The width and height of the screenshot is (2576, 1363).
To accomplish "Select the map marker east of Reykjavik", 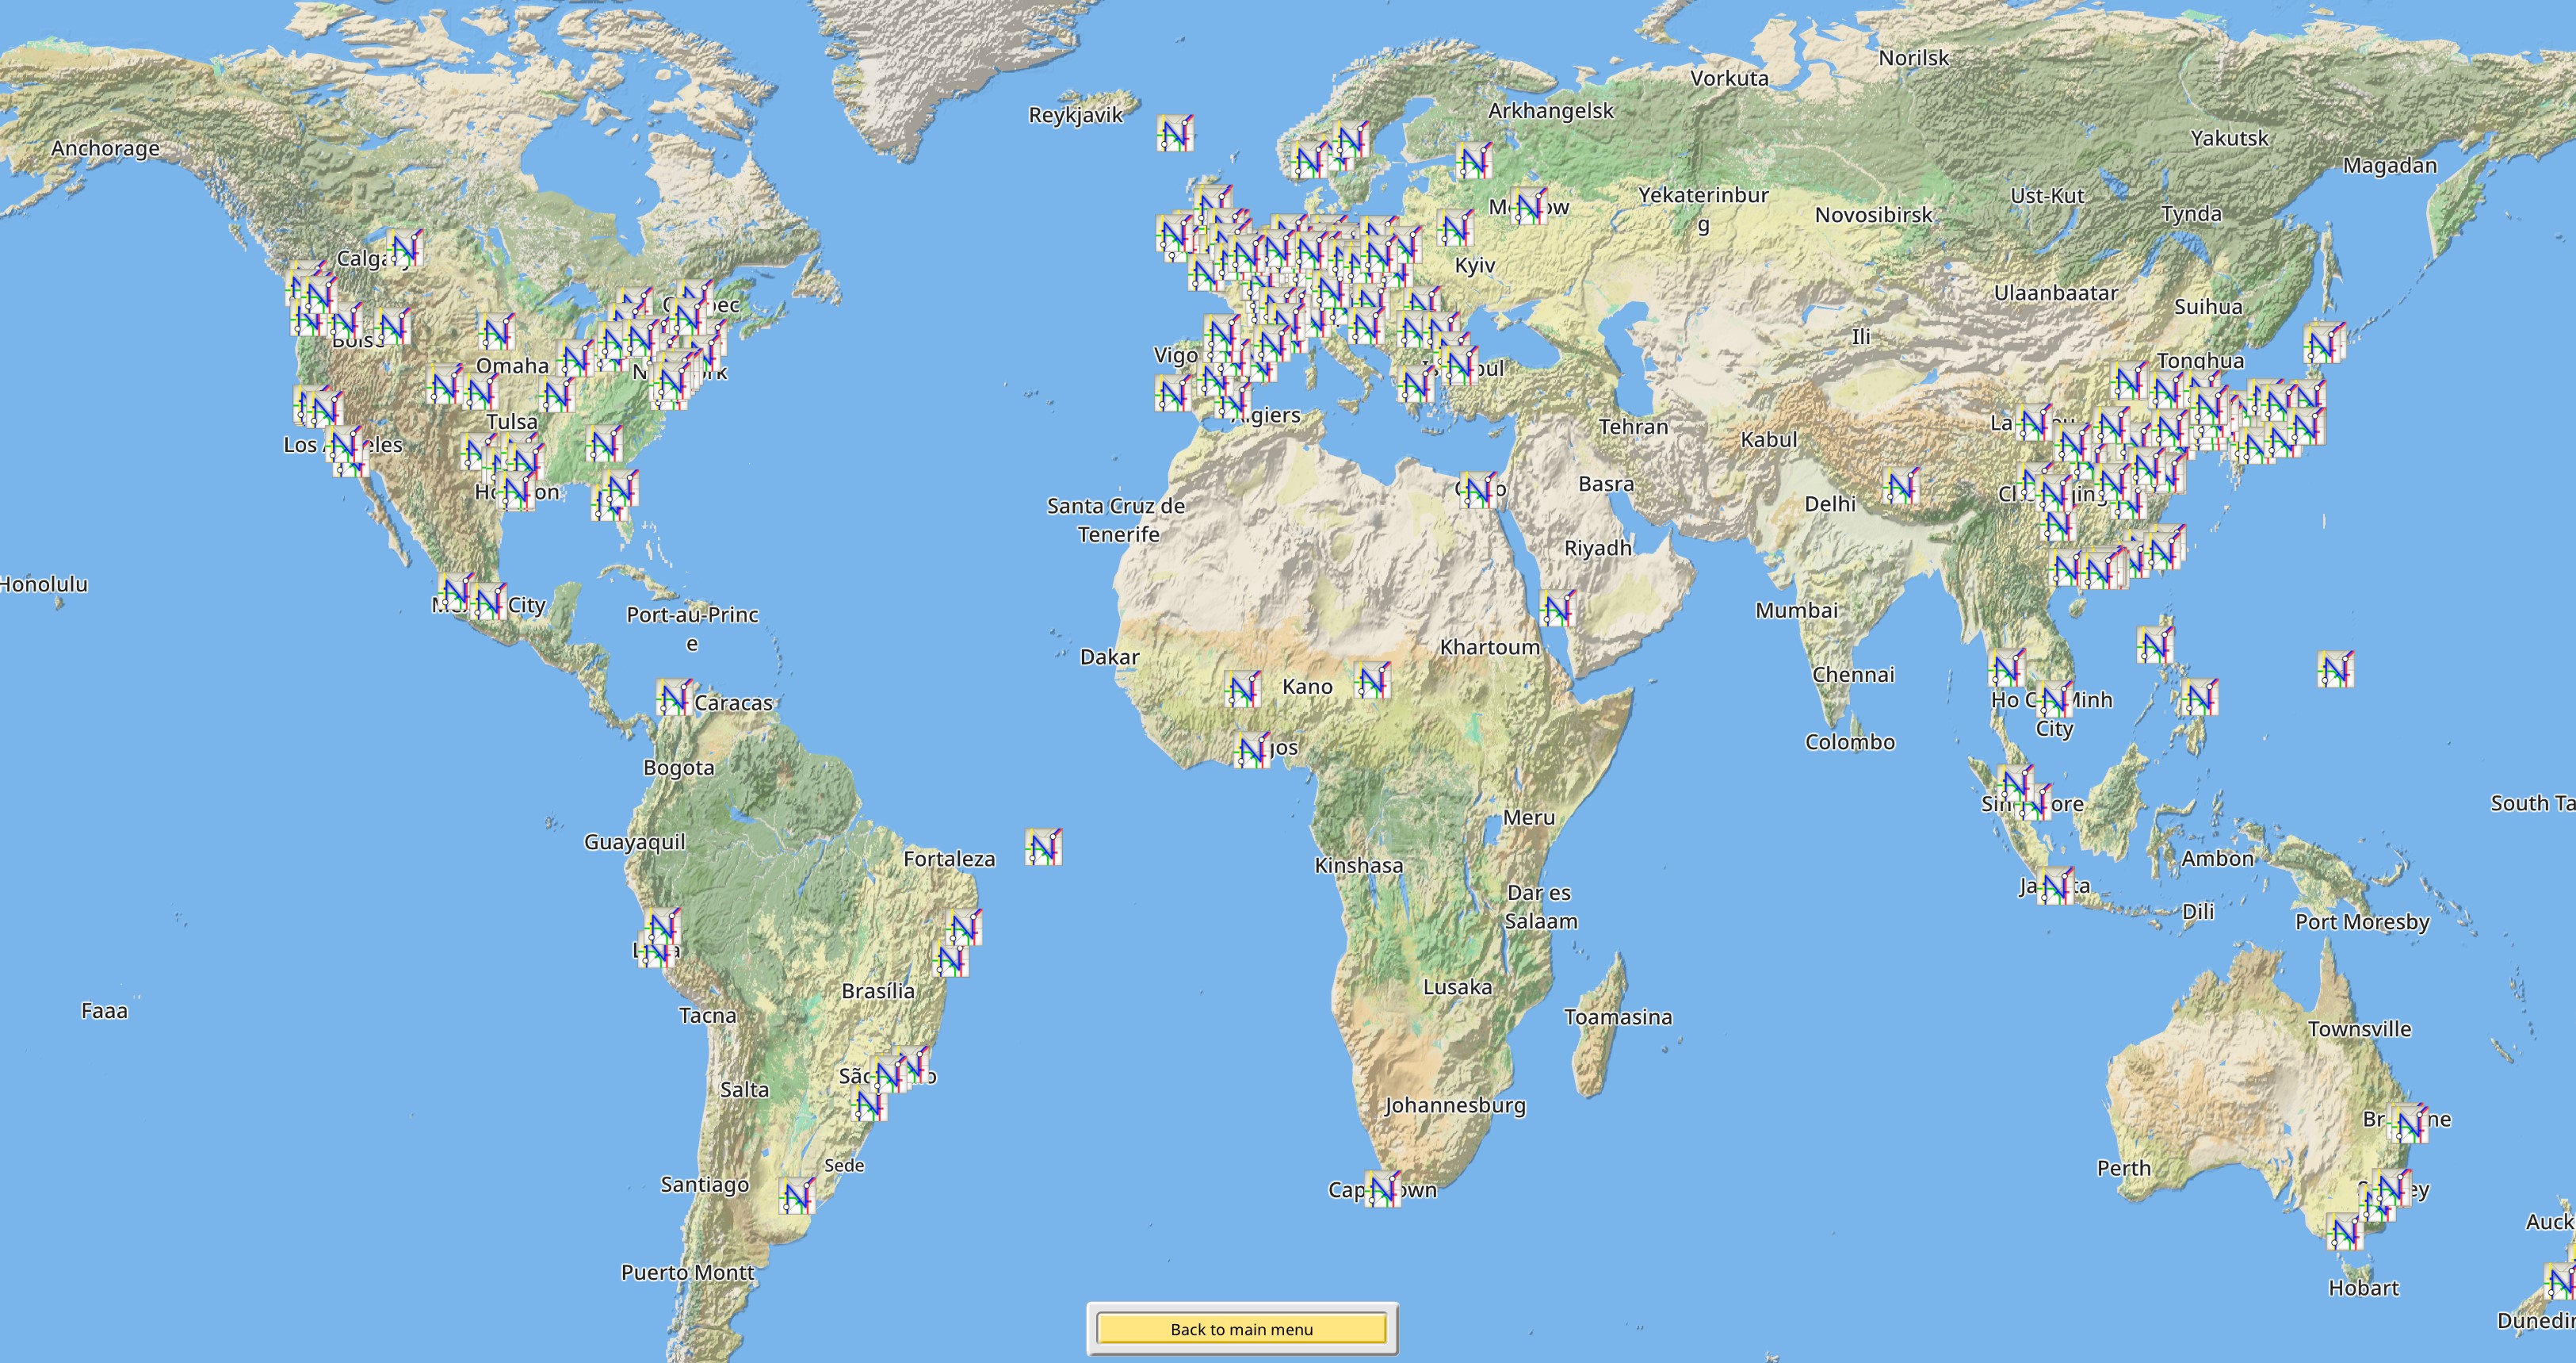I will pyautogui.click(x=1176, y=133).
